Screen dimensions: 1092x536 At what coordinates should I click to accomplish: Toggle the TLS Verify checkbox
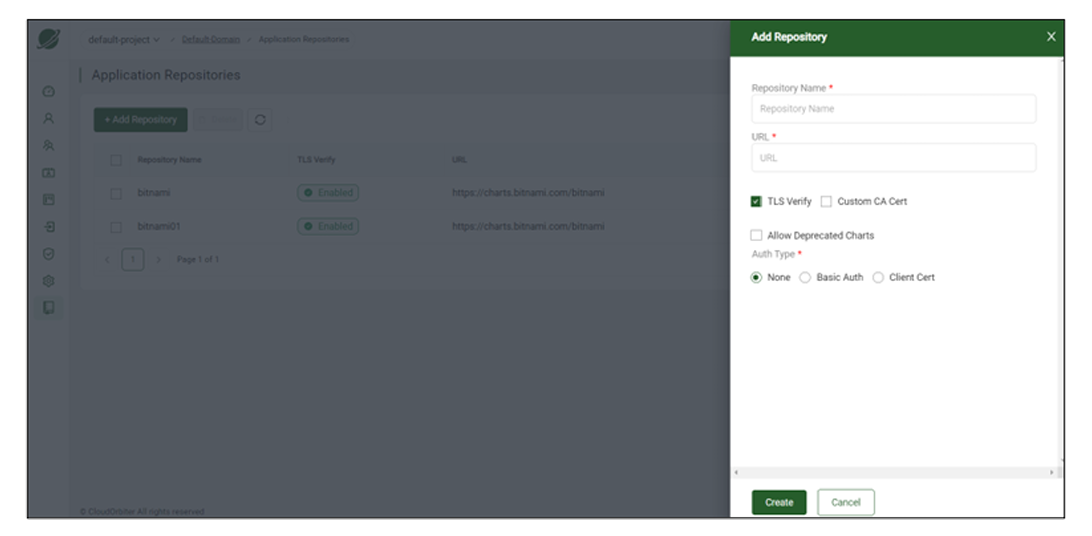[x=756, y=202]
